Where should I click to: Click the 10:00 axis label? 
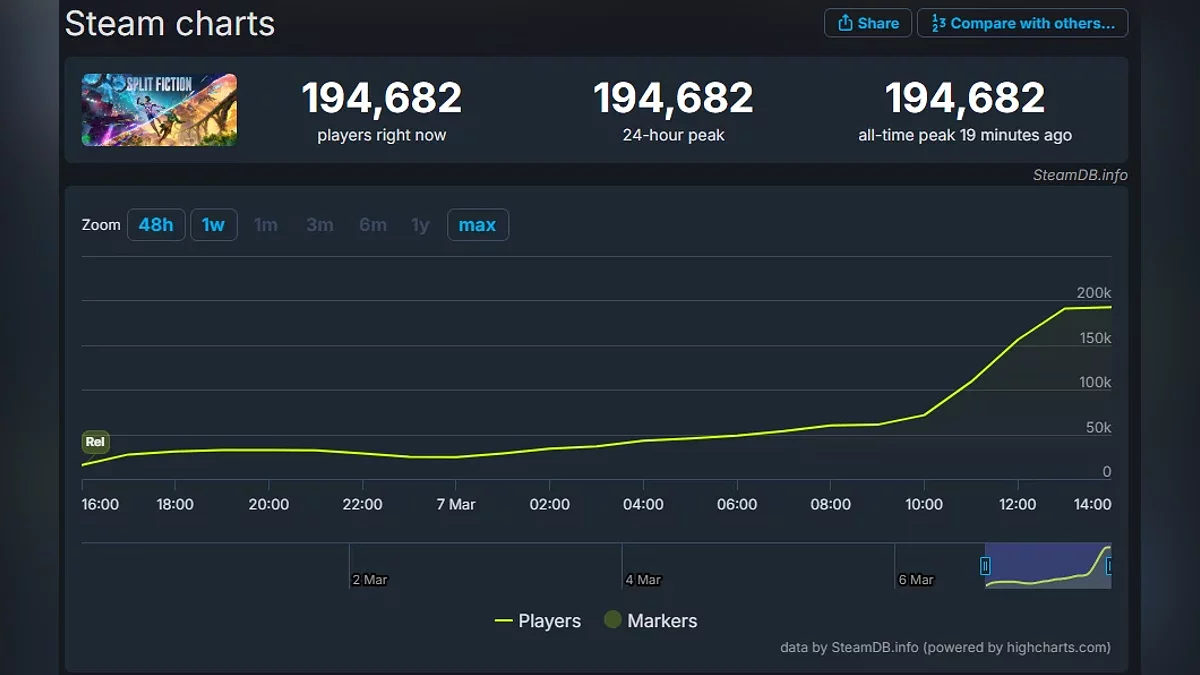[x=924, y=504]
